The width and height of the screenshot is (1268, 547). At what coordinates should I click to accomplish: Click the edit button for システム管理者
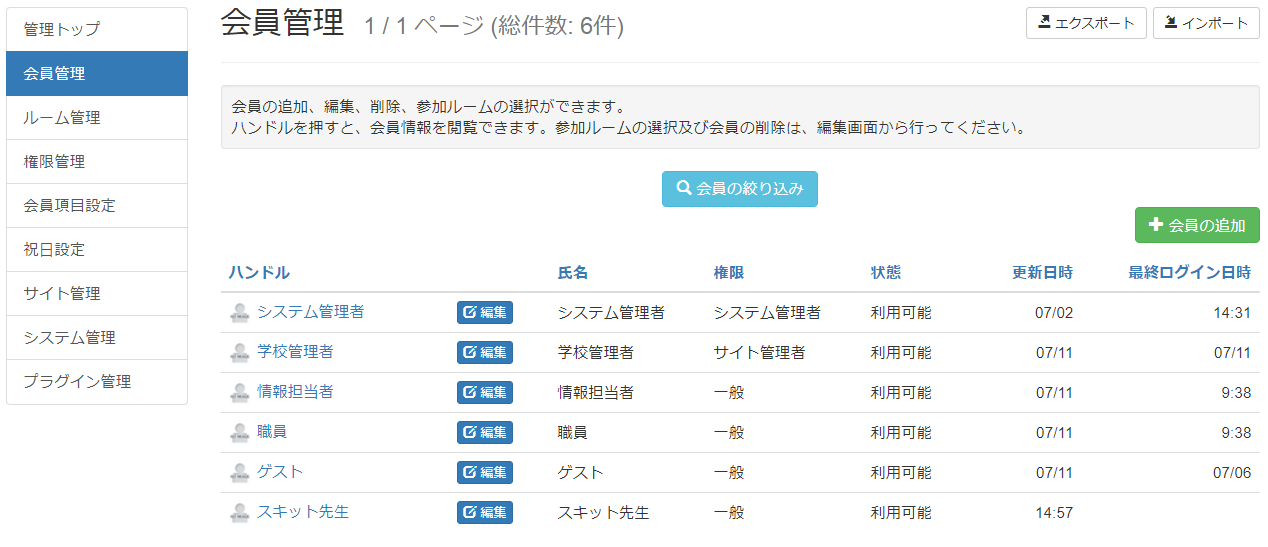(x=485, y=313)
